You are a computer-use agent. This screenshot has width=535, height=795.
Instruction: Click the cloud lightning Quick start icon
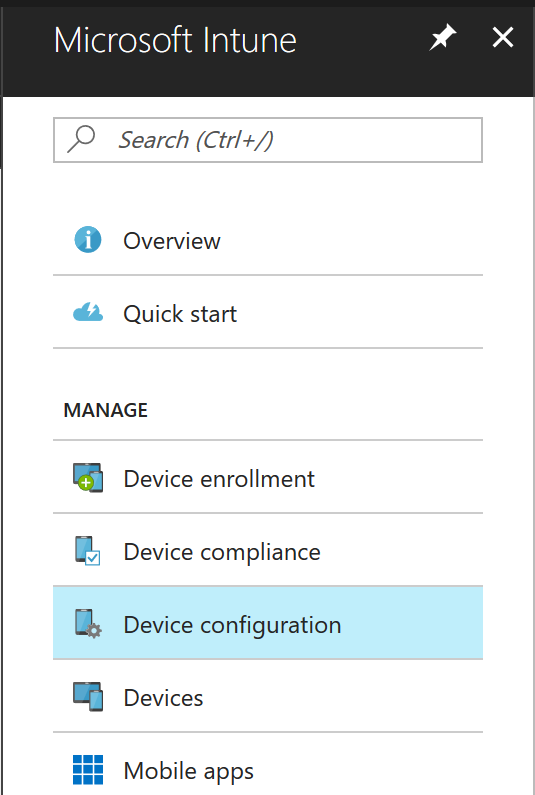click(x=88, y=312)
